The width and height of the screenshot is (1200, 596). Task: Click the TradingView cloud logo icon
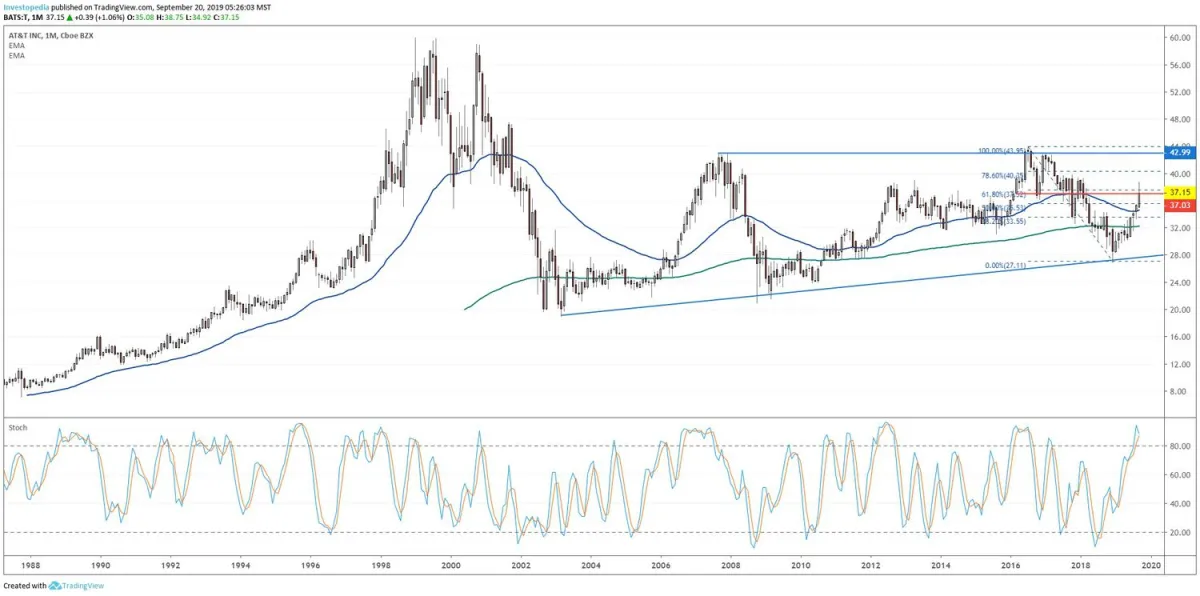[56, 586]
